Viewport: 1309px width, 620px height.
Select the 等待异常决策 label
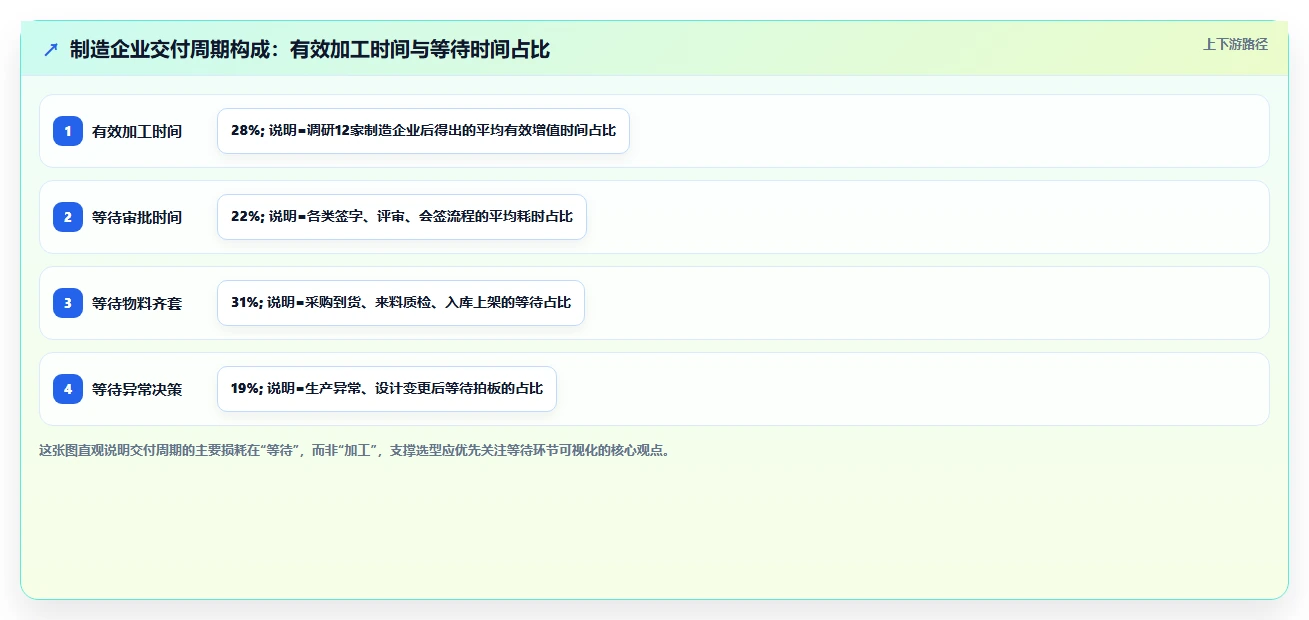coord(137,389)
